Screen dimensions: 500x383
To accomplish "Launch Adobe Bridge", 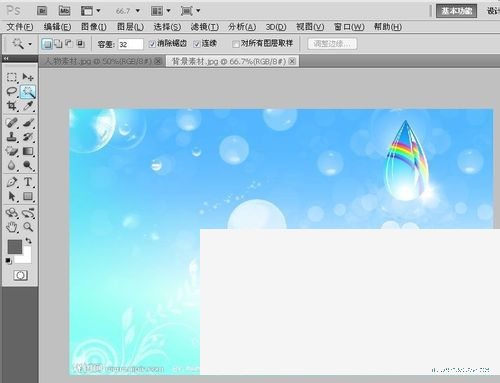I will (x=42, y=11).
